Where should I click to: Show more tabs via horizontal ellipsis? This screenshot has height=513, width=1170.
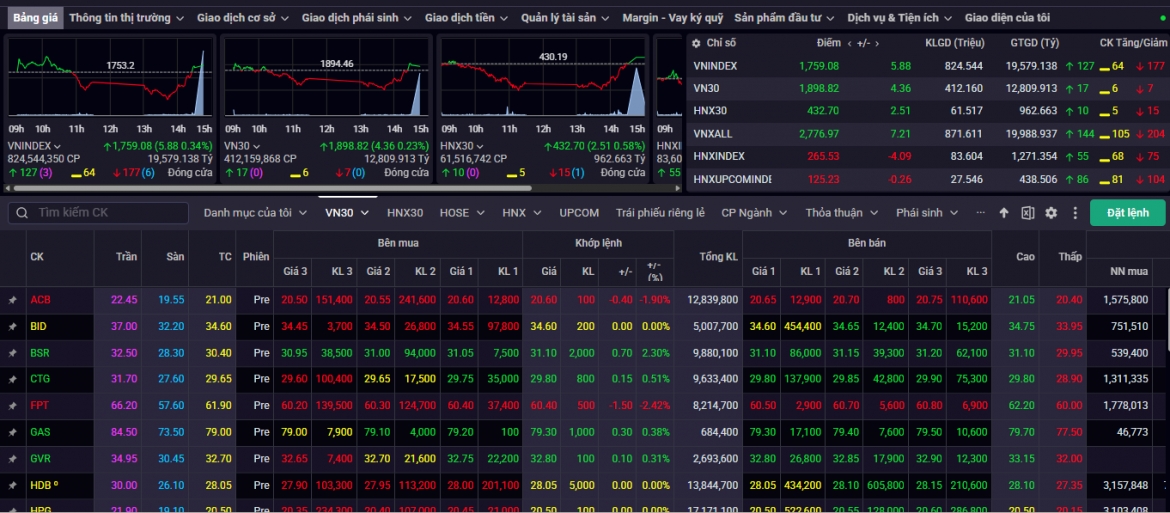980,213
